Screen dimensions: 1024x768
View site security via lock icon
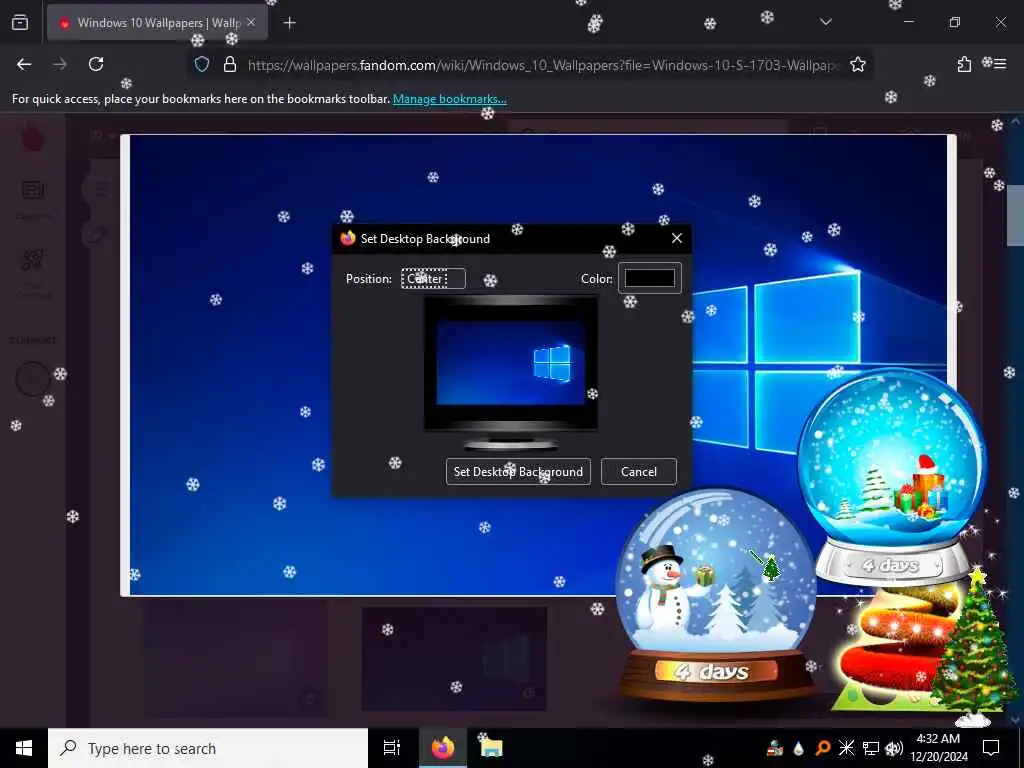tap(229, 65)
